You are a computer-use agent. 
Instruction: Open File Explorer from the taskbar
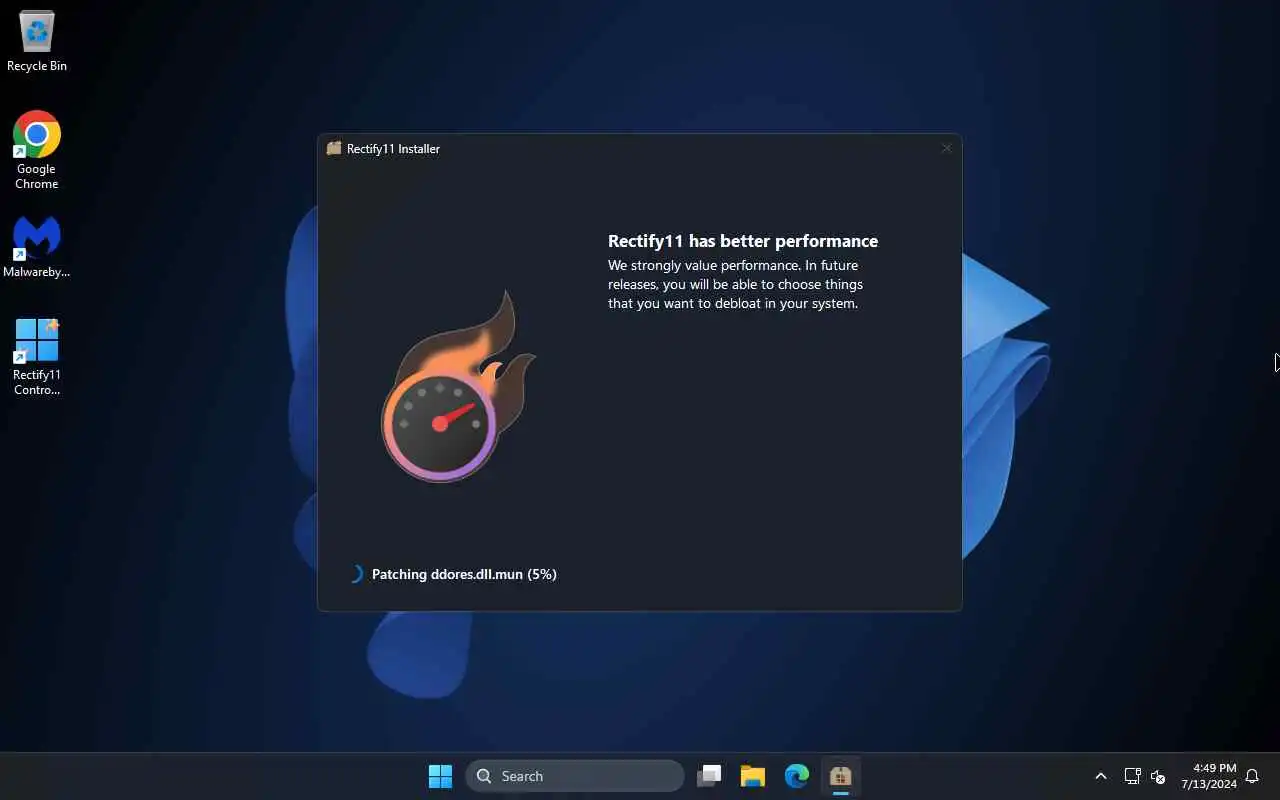point(753,776)
